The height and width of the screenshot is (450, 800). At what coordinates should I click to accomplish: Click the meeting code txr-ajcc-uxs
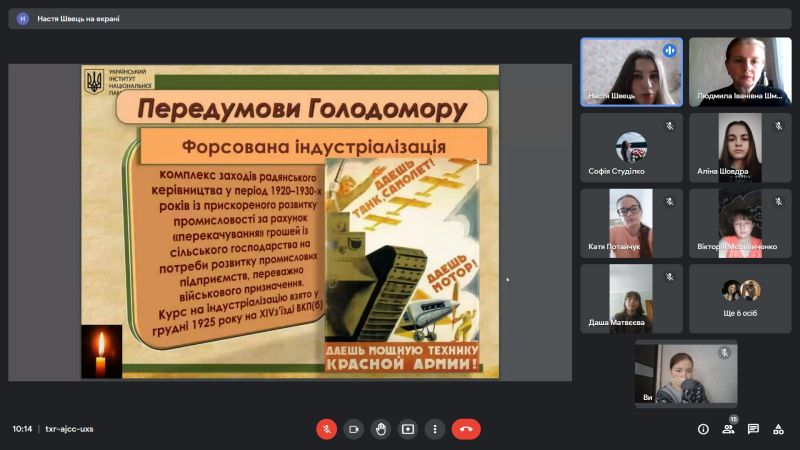tap(69, 429)
